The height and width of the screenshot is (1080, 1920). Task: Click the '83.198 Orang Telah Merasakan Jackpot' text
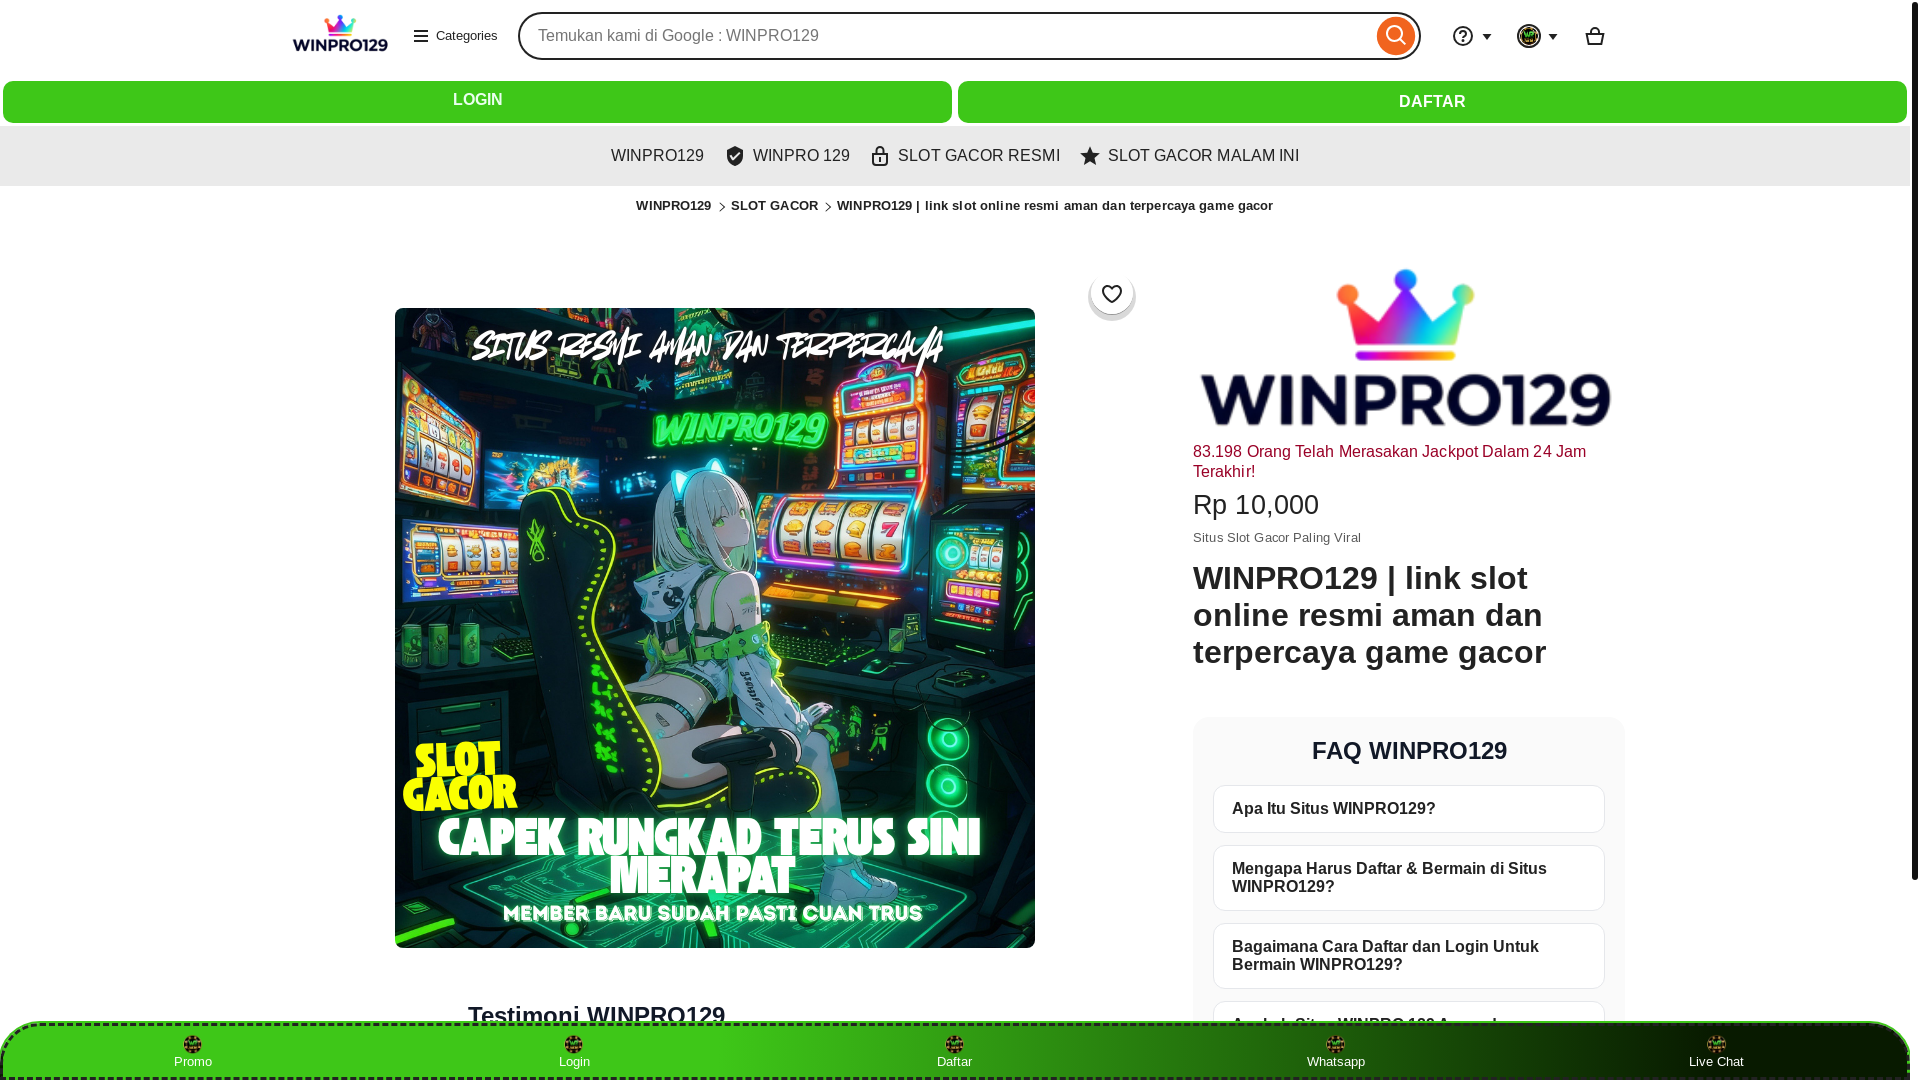click(x=1389, y=462)
